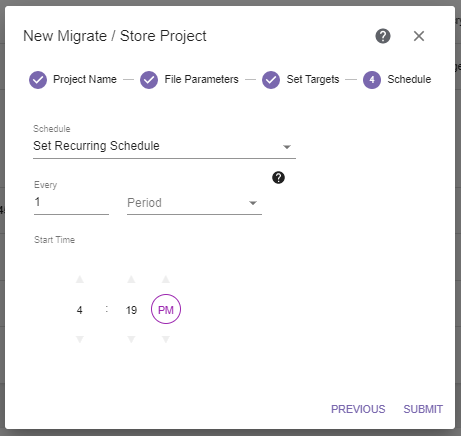Toggle the PM circle button

click(x=166, y=309)
